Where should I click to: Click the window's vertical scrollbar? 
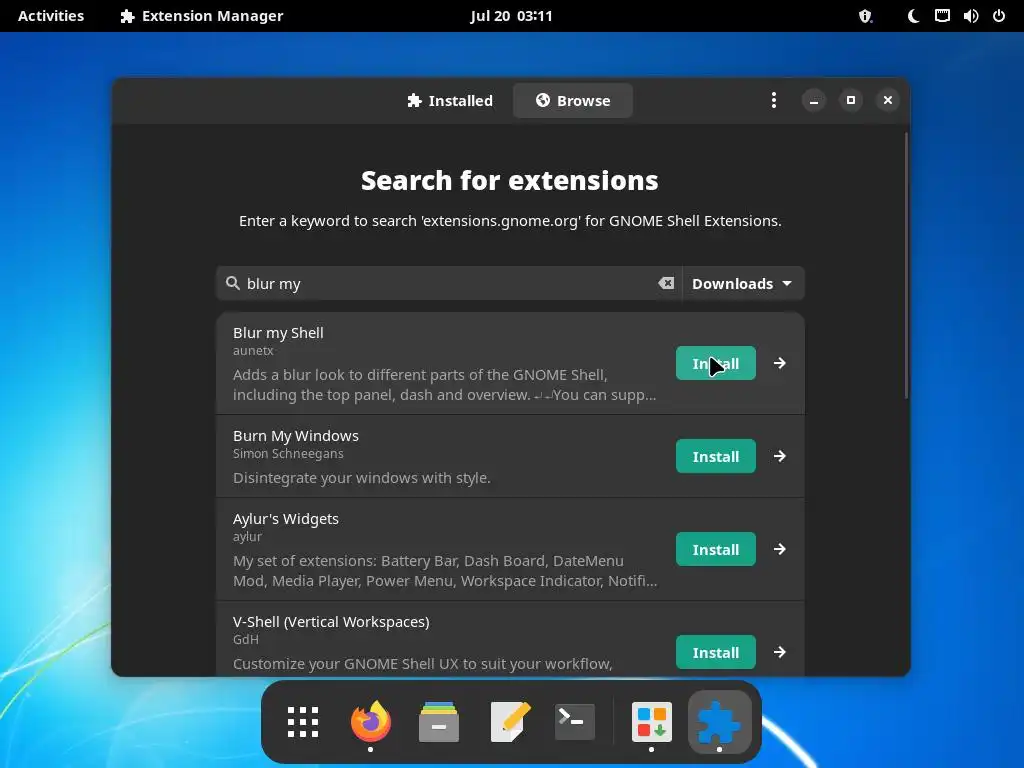[906, 264]
